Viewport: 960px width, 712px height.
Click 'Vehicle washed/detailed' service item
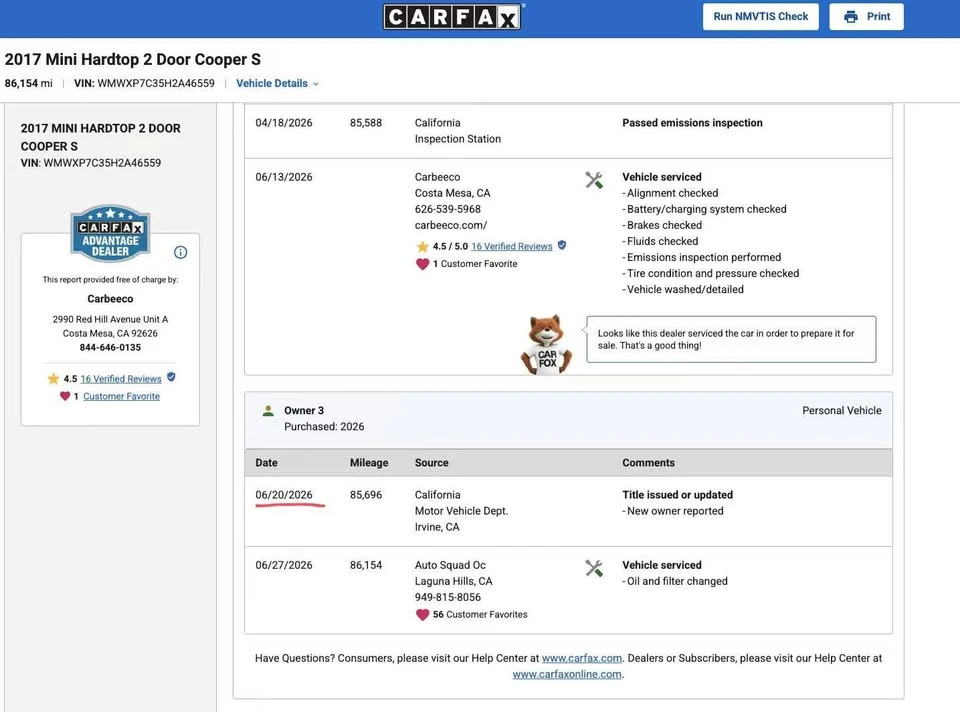tap(685, 290)
